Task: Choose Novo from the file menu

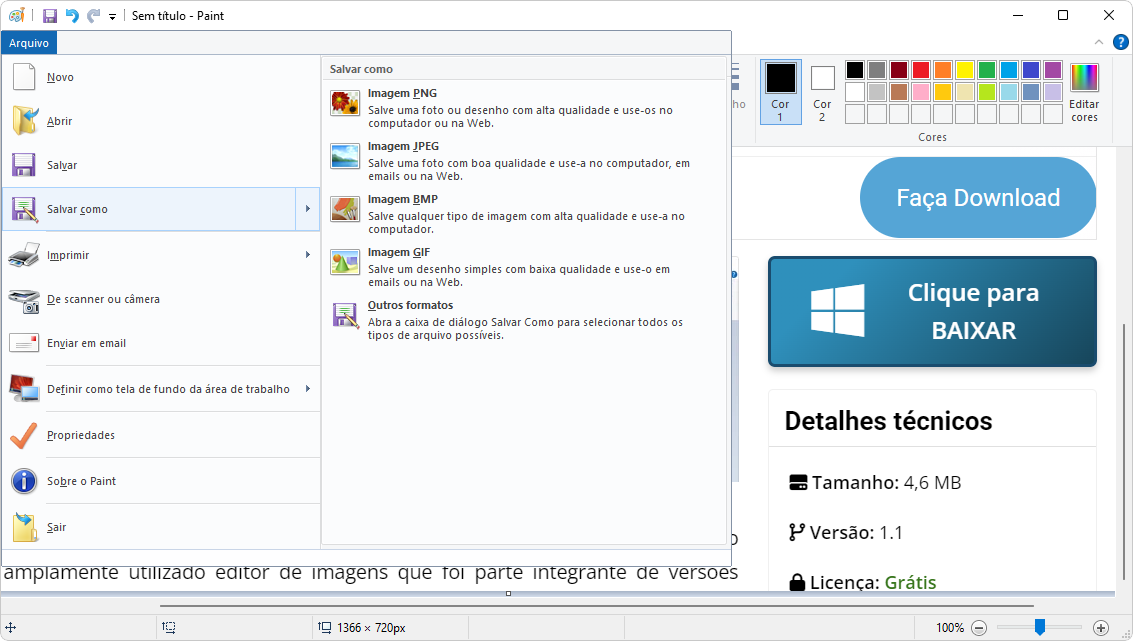Action: click(x=161, y=77)
